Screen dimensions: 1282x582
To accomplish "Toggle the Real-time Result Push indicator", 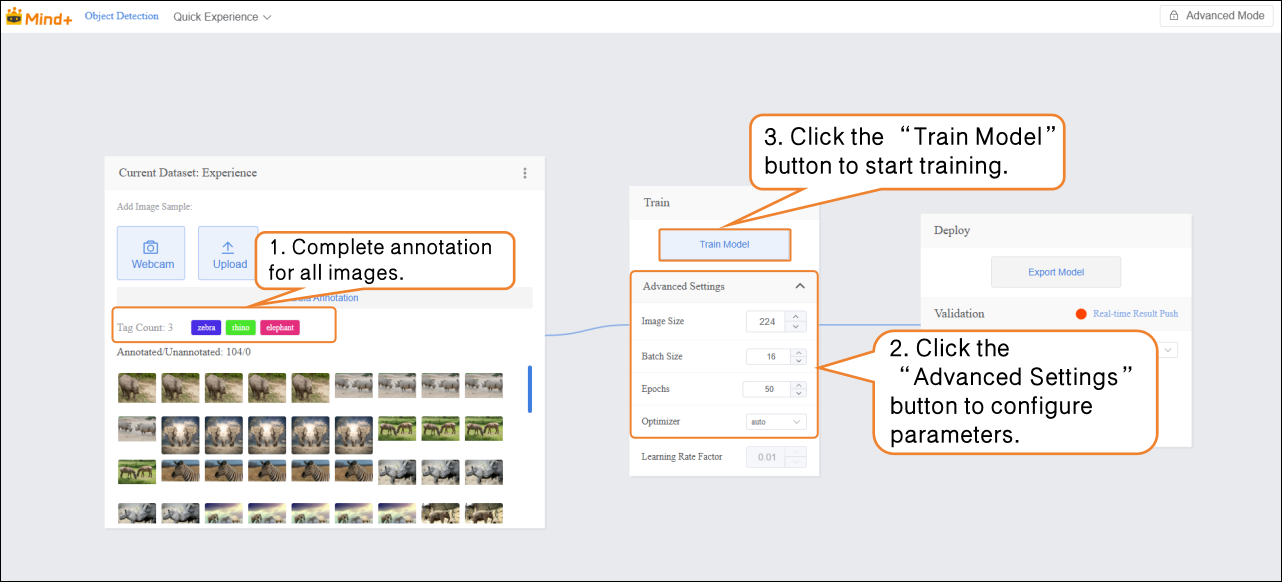I will tap(1081, 314).
